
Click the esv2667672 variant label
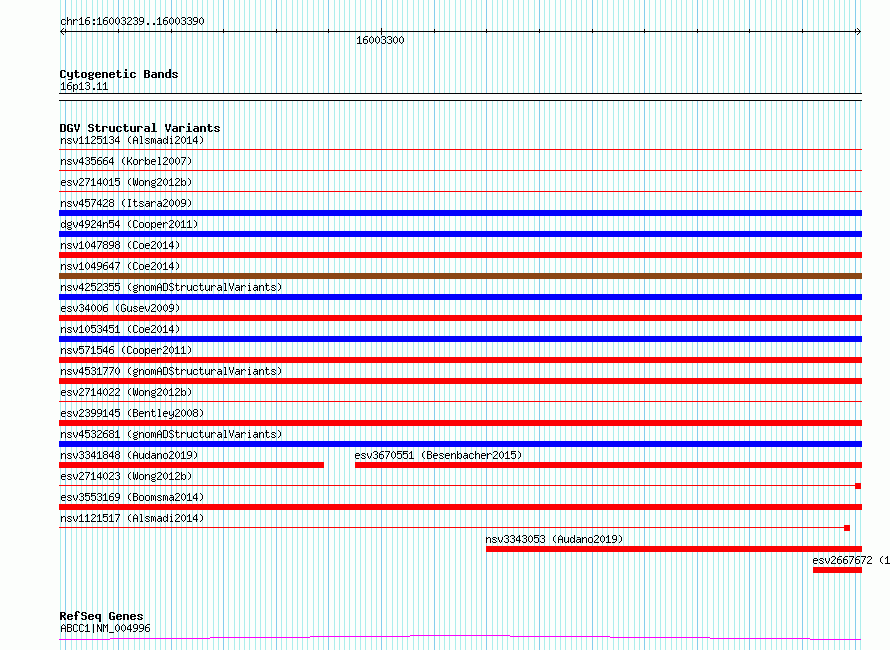coord(851,560)
